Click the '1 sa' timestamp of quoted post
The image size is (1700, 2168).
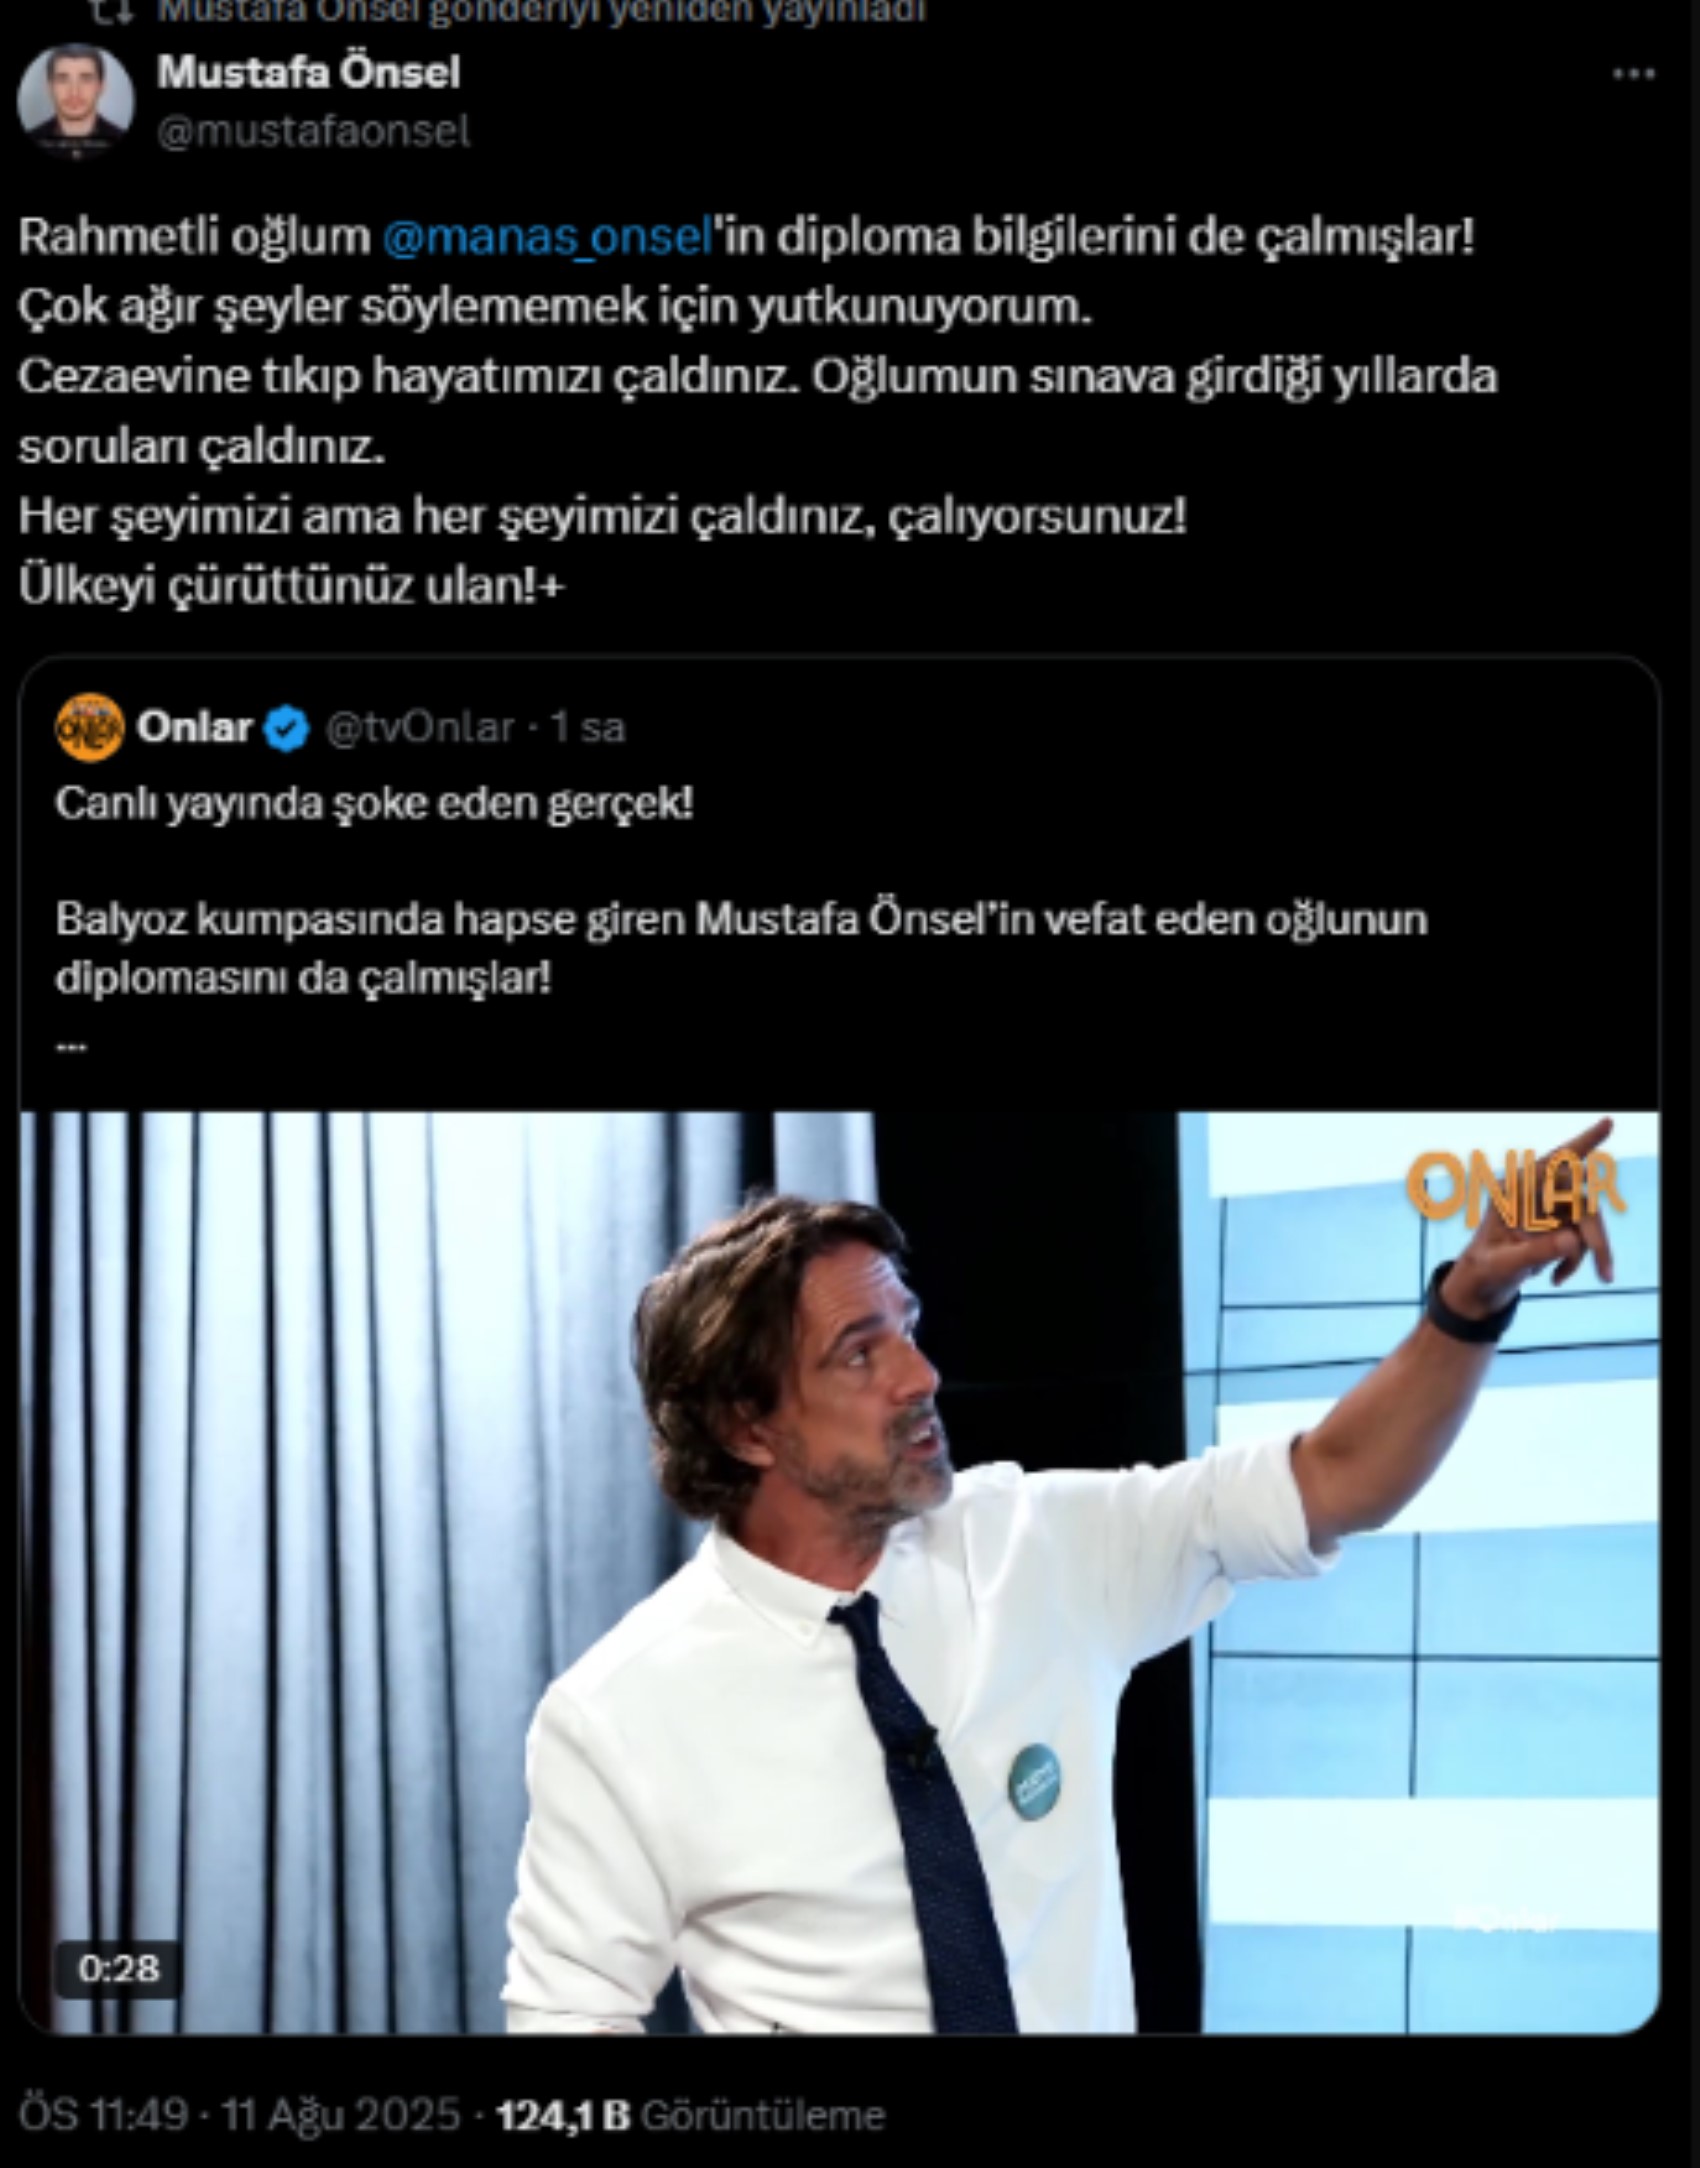point(588,728)
